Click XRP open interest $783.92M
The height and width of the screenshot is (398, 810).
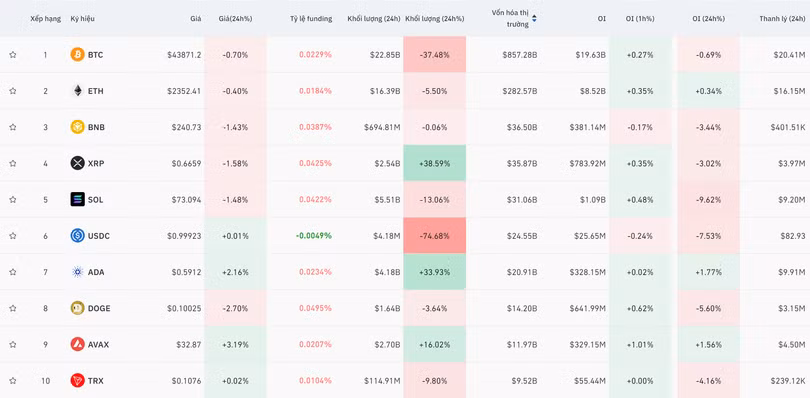588,163
